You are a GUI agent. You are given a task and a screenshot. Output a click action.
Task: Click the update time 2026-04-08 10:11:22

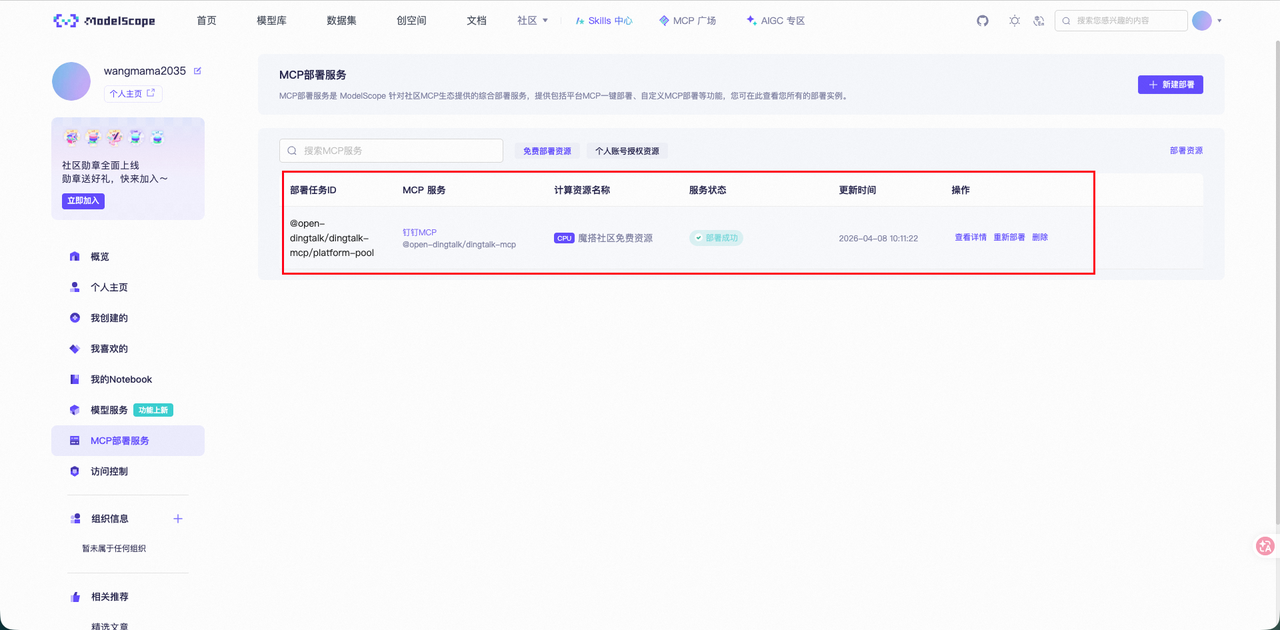pyautogui.click(x=878, y=238)
